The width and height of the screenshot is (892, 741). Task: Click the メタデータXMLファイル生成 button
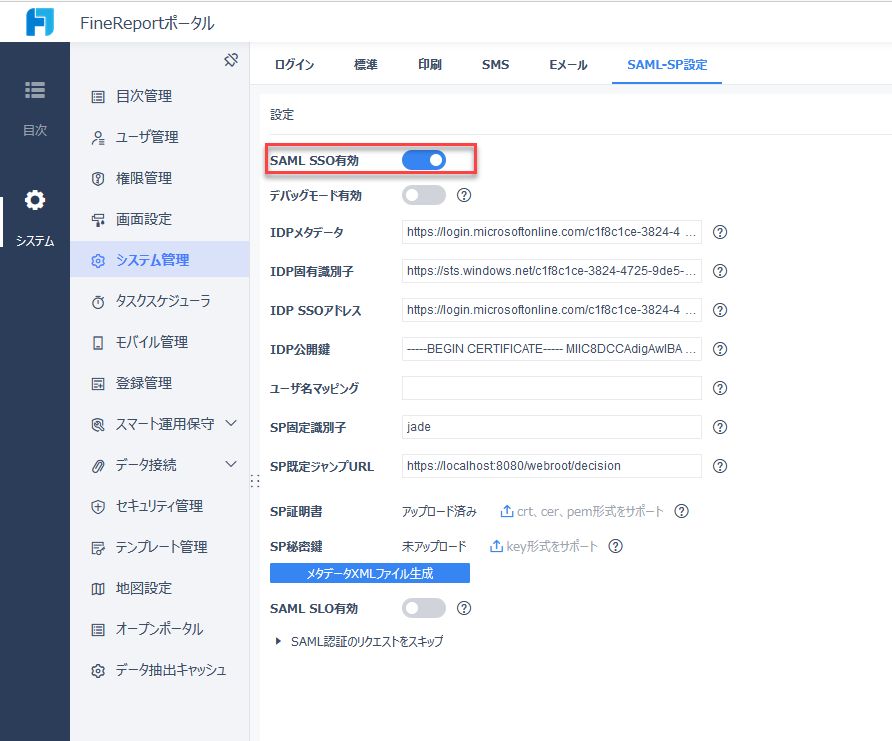point(369,573)
